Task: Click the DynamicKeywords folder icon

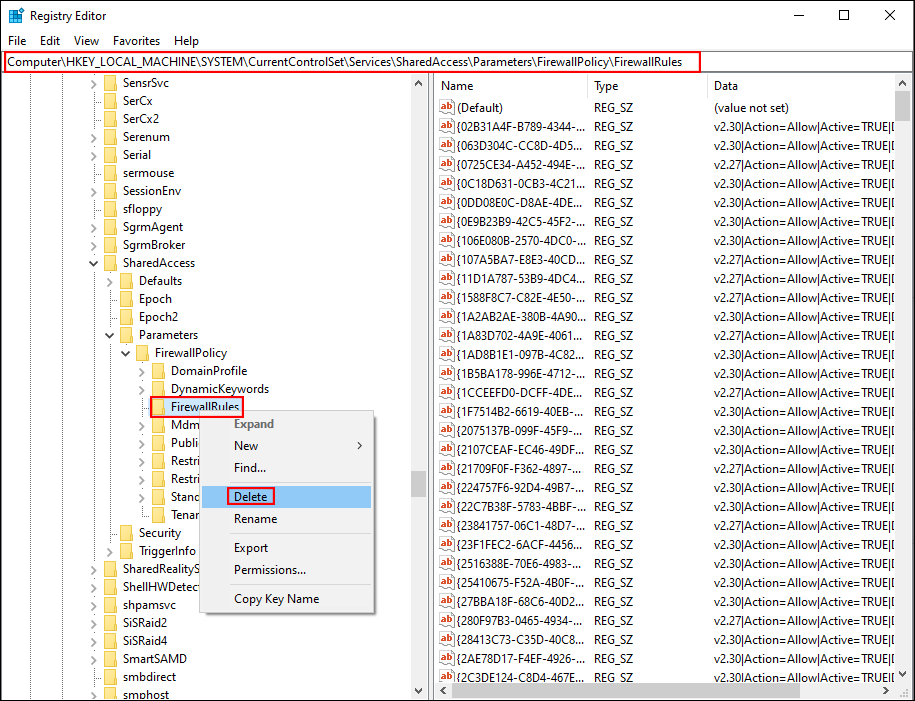Action: tap(158, 389)
